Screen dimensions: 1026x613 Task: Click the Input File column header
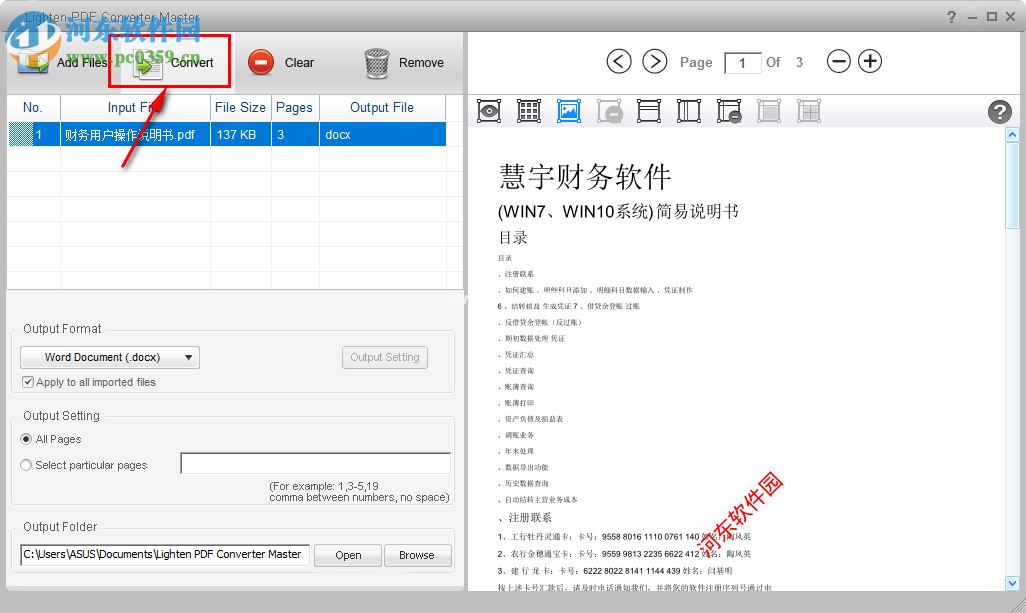[135, 107]
